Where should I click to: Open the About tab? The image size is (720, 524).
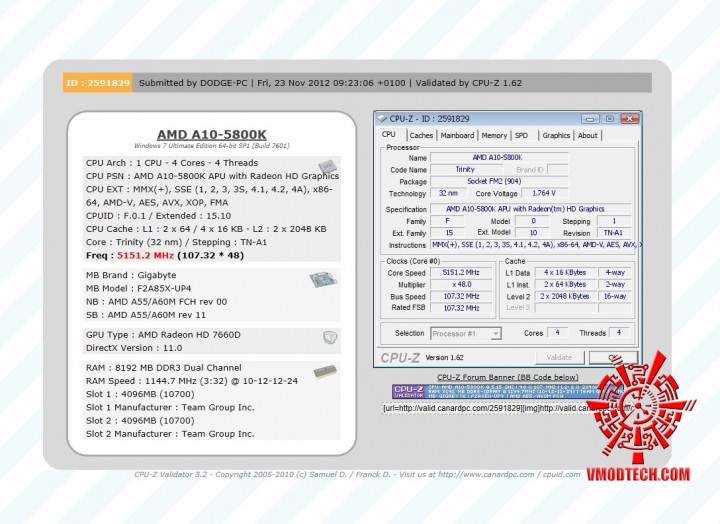(x=588, y=135)
